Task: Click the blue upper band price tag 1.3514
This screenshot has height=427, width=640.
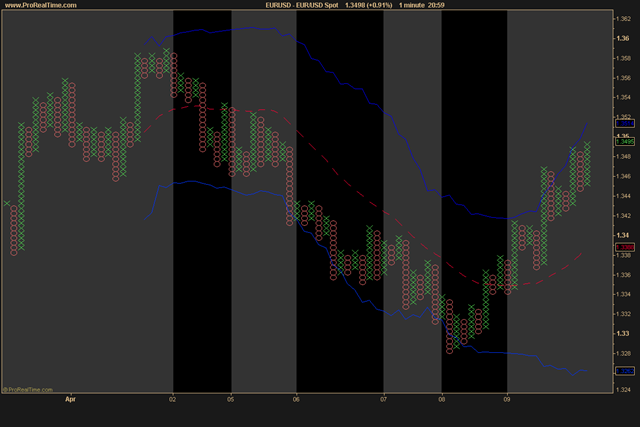Action: (x=624, y=123)
